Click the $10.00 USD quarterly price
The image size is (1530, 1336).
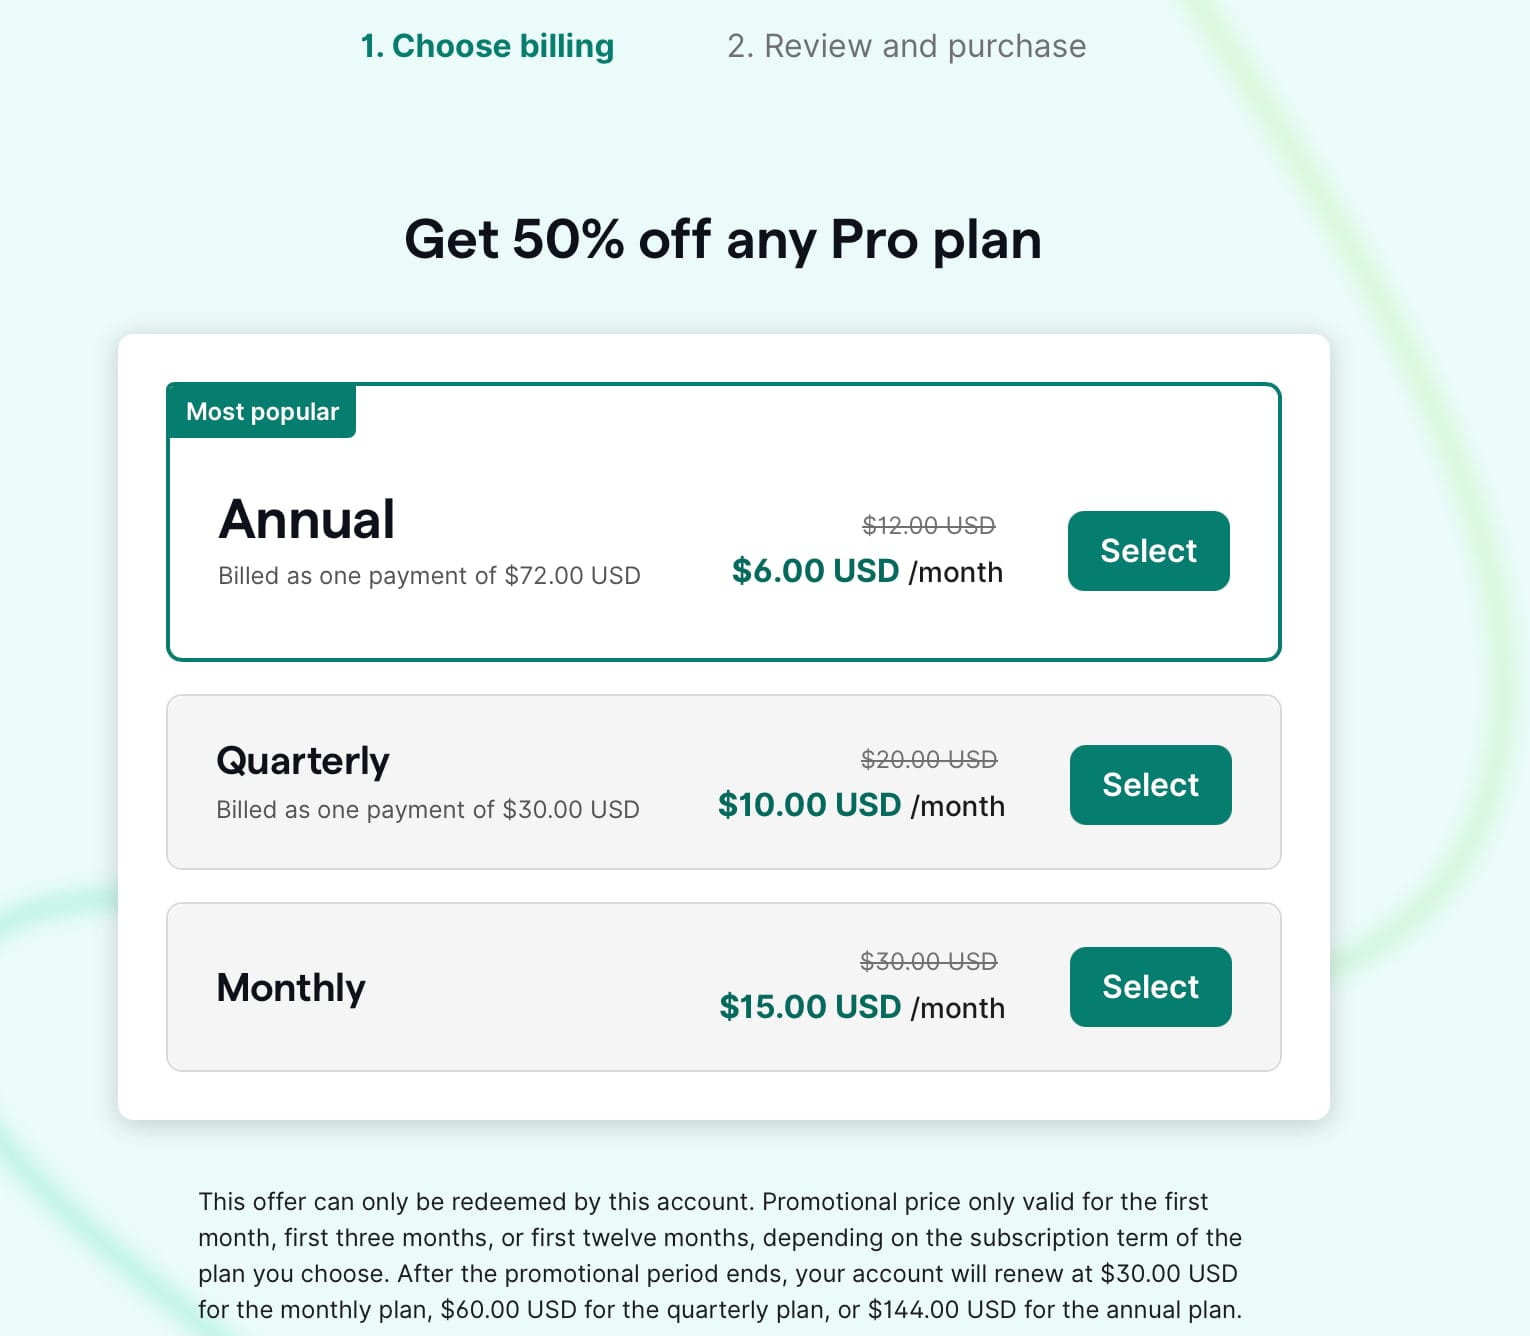tap(810, 805)
